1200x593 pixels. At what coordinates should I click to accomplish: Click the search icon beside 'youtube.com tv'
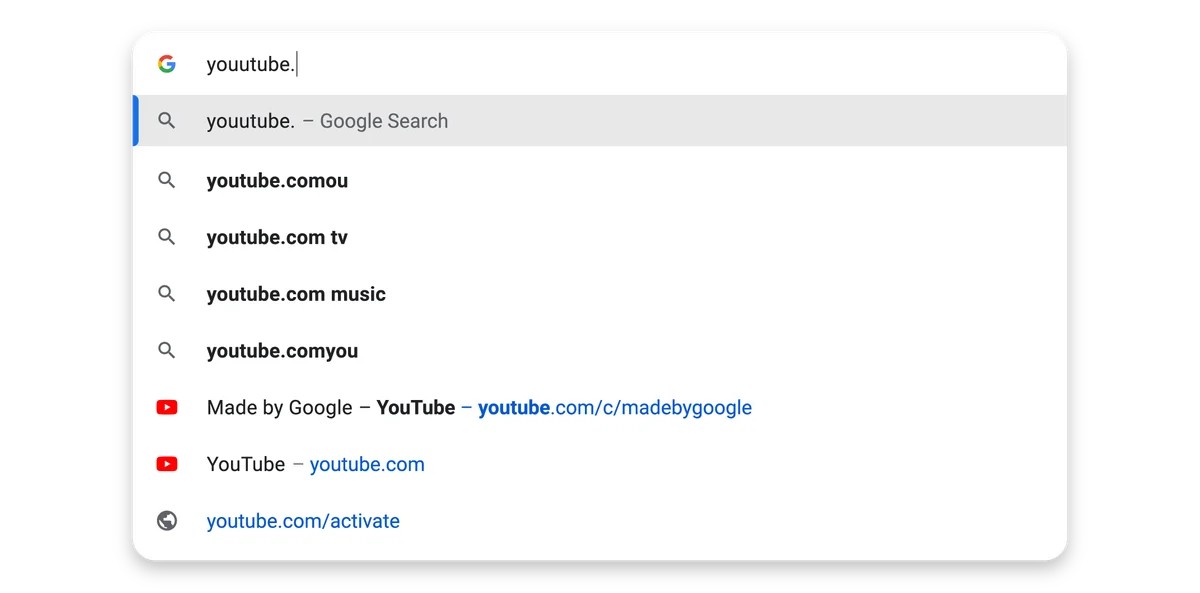click(167, 238)
